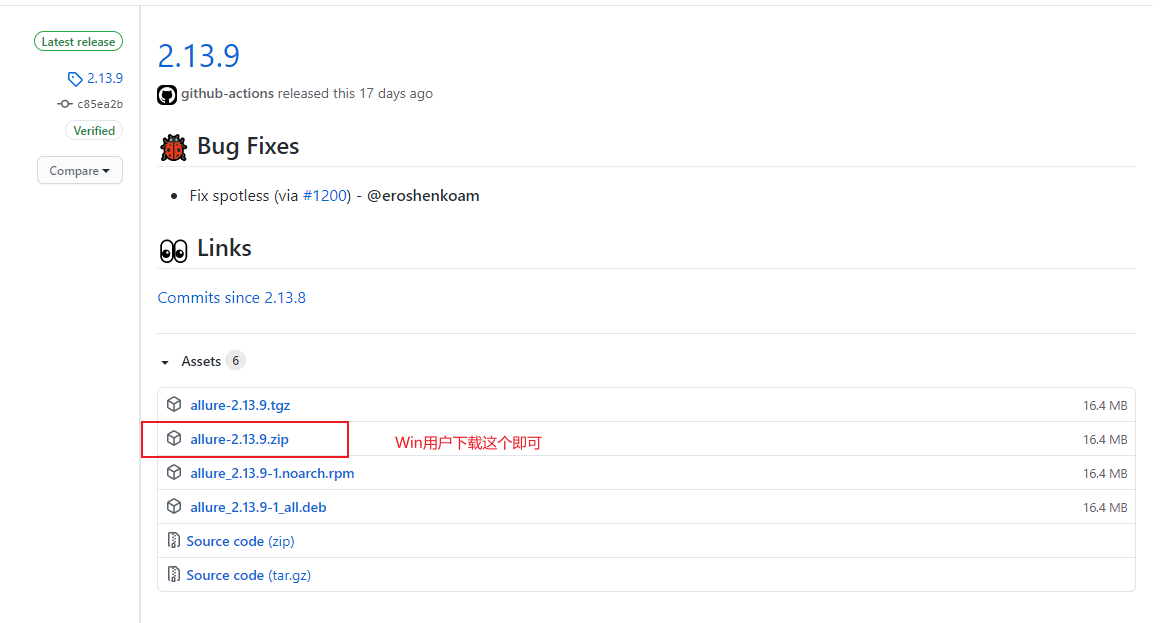Click the package icon for allure_2.13.9-1.noarch.rpm
This screenshot has width=1168, height=623.
(x=174, y=472)
